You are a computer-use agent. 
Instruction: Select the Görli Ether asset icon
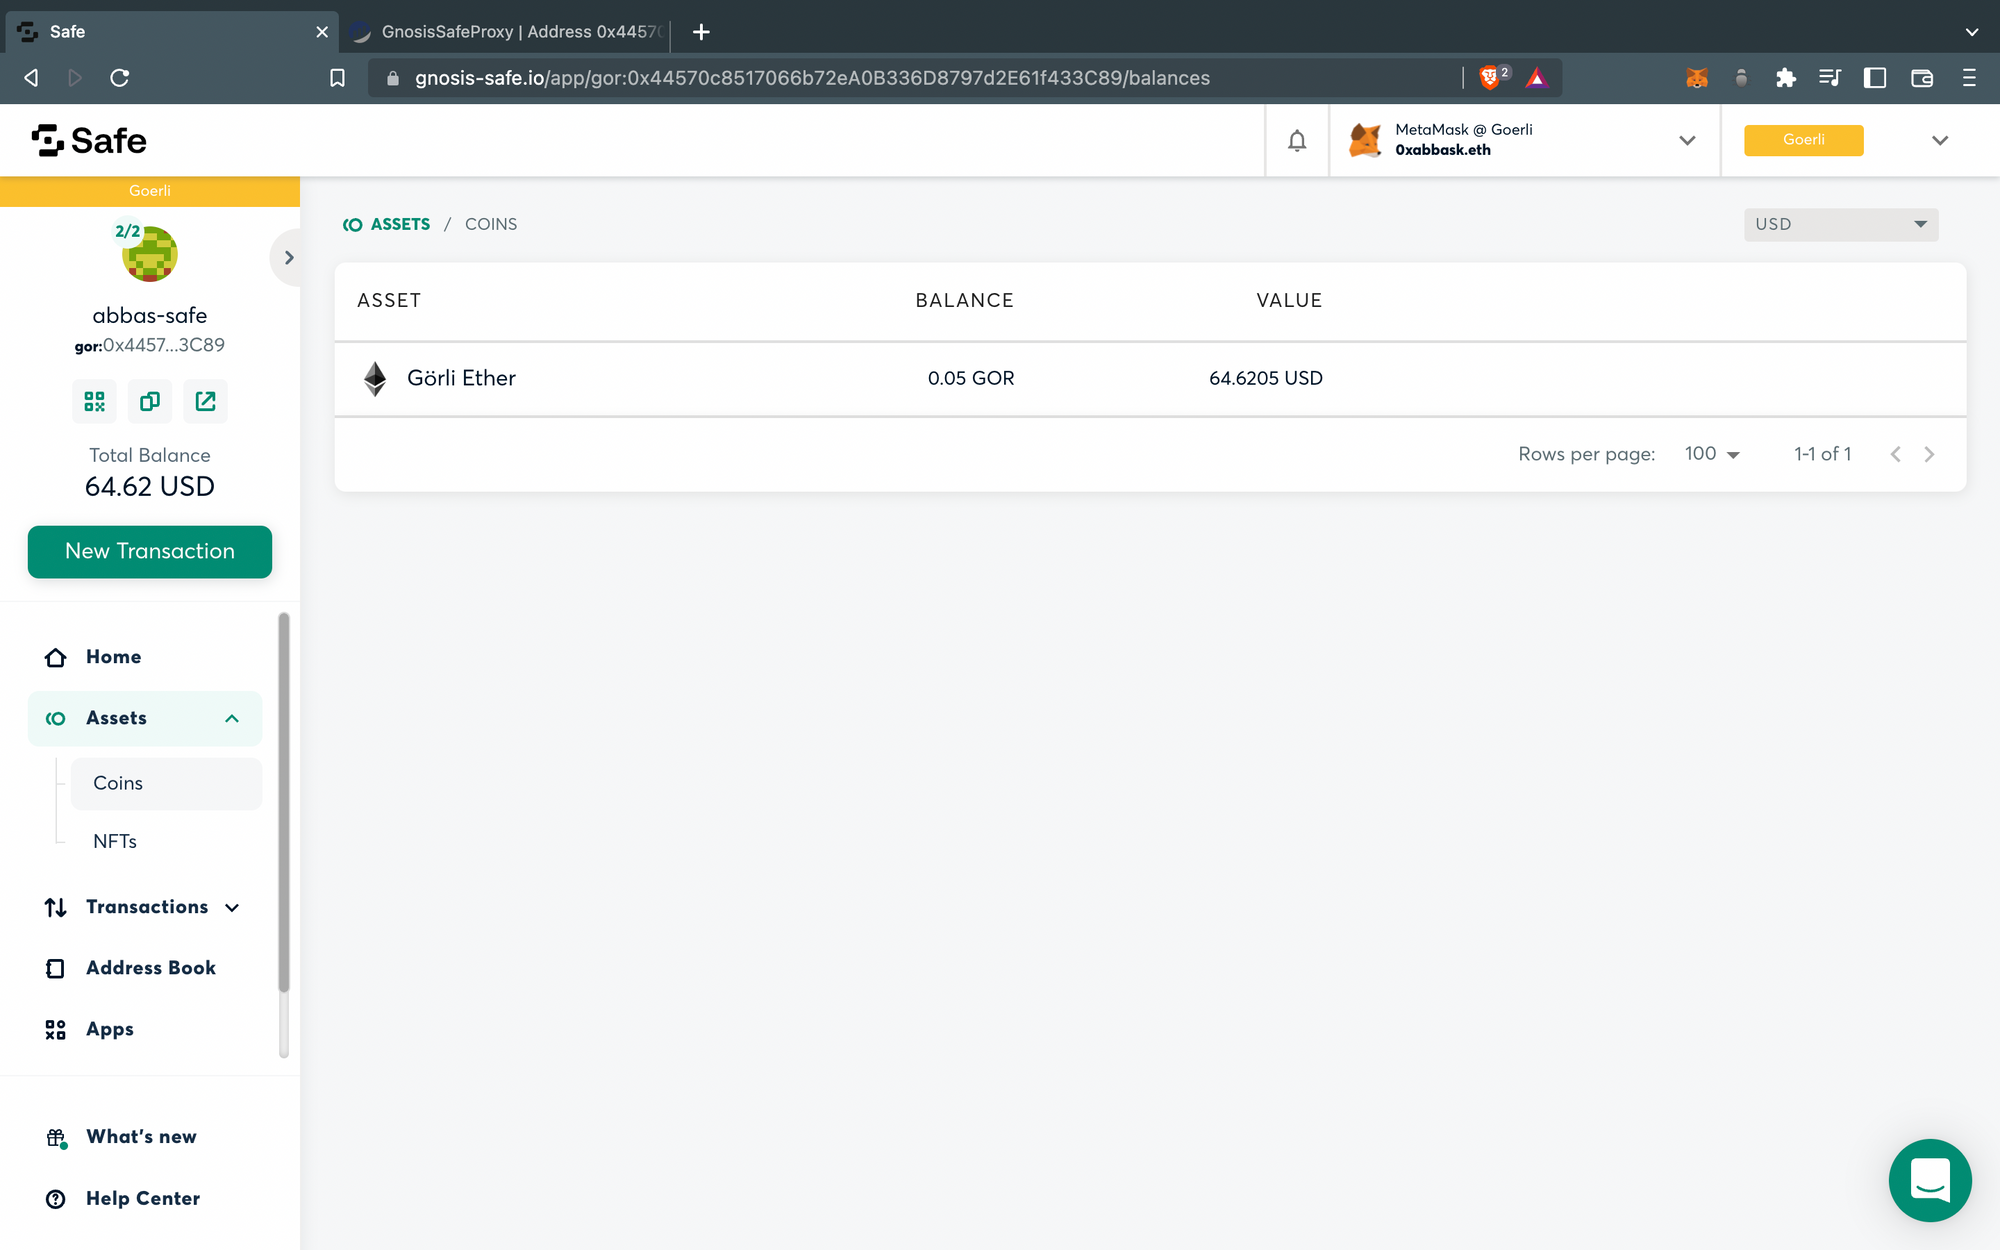[x=375, y=378]
